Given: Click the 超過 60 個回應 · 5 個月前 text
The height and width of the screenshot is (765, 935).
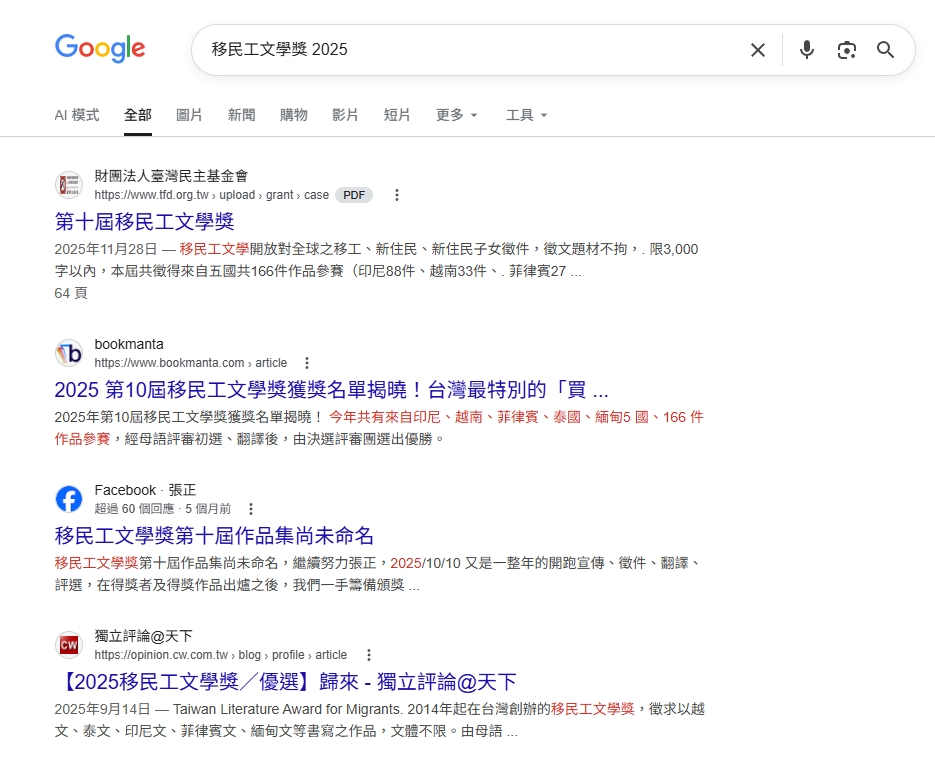Looking at the screenshot, I should coord(163,509).
